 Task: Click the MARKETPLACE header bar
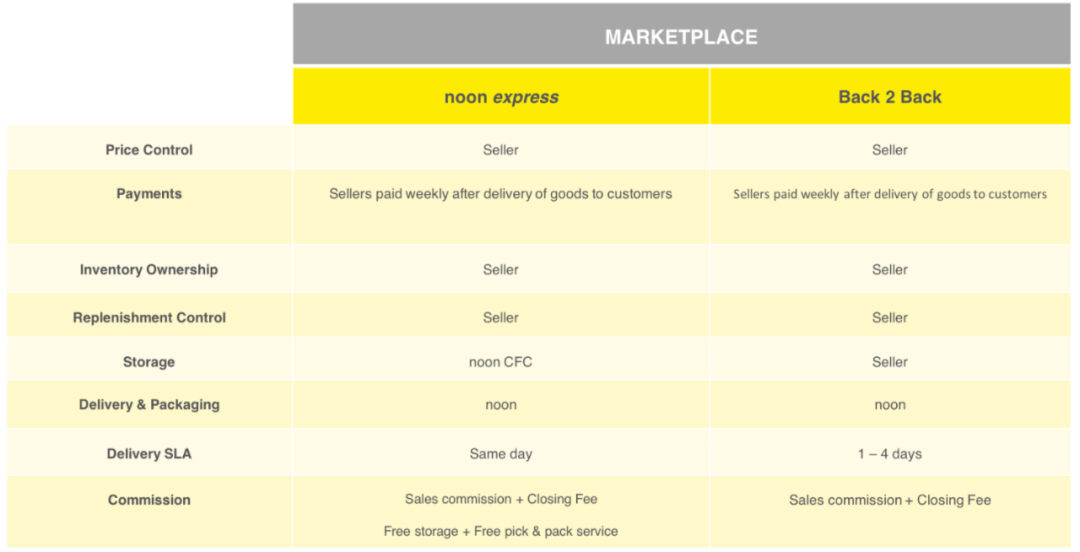681,37
